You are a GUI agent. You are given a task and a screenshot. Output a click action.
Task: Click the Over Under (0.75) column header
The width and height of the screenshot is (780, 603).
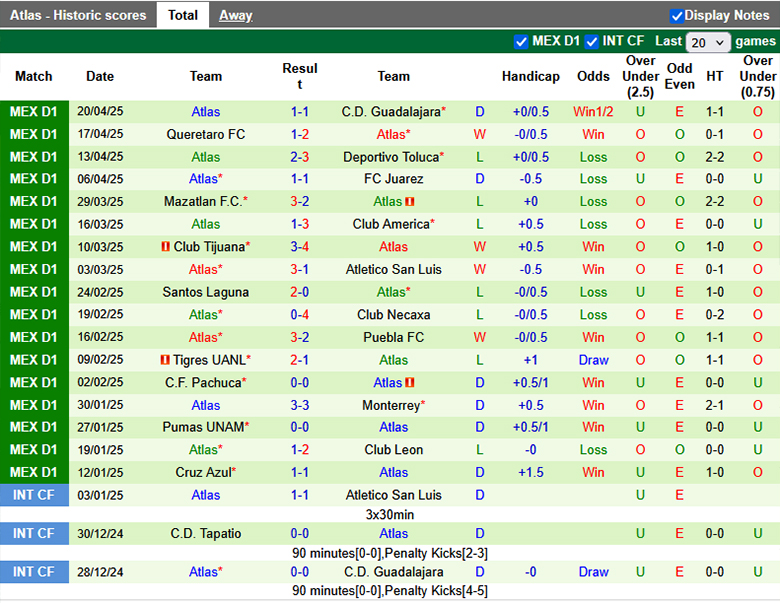click(758, 77)
